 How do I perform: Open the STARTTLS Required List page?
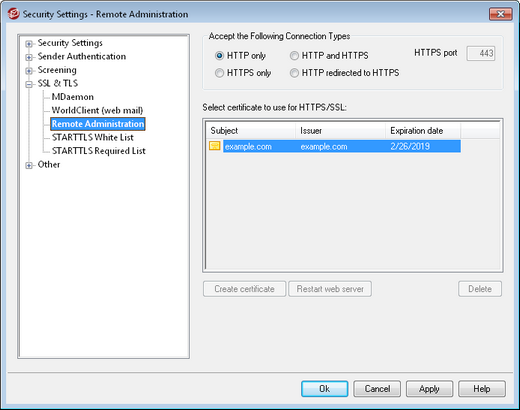(x=99, y=151)
